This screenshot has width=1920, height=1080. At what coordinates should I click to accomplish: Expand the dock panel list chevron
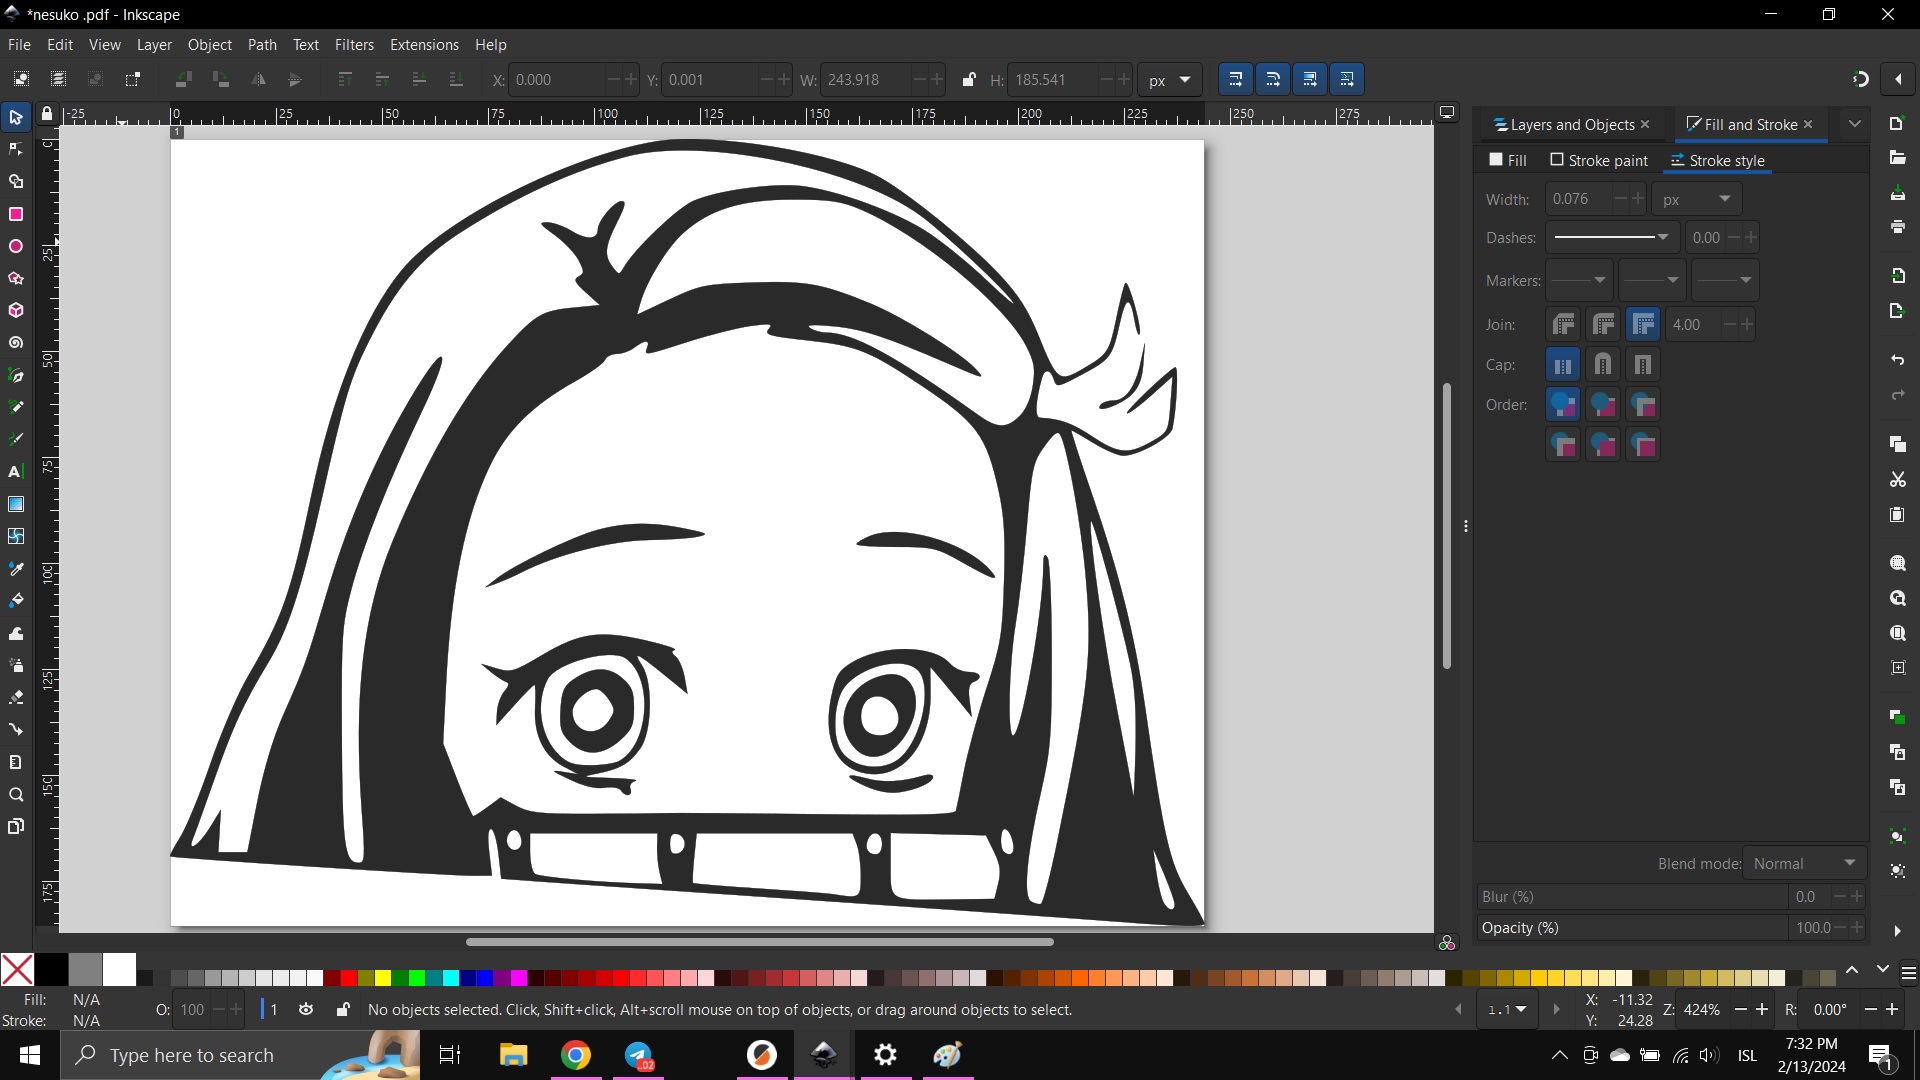[1855, 124]
